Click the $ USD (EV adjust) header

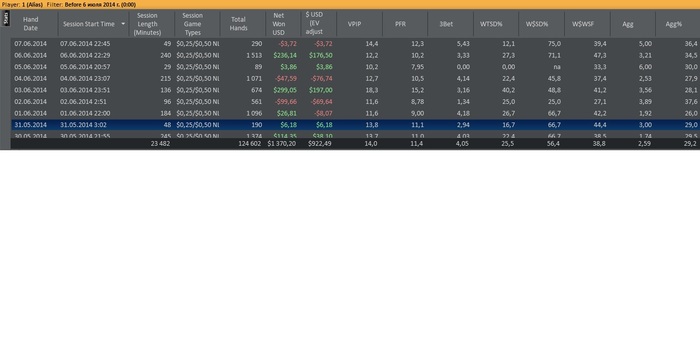(314, 24)
